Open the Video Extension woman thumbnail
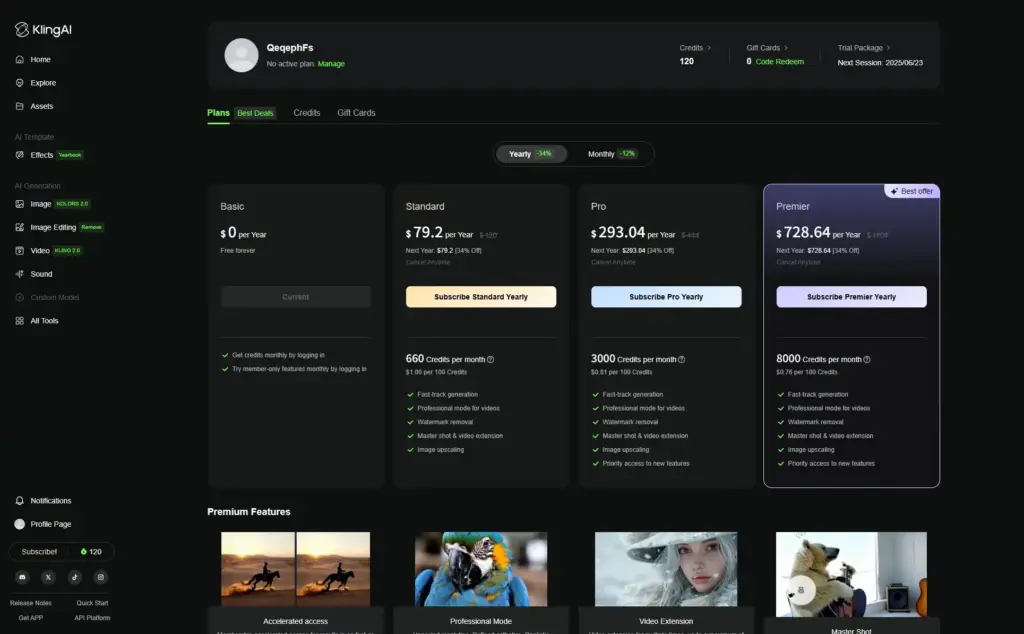The height and width of the screenshot is (634, 1024). [x=666, y=569]
